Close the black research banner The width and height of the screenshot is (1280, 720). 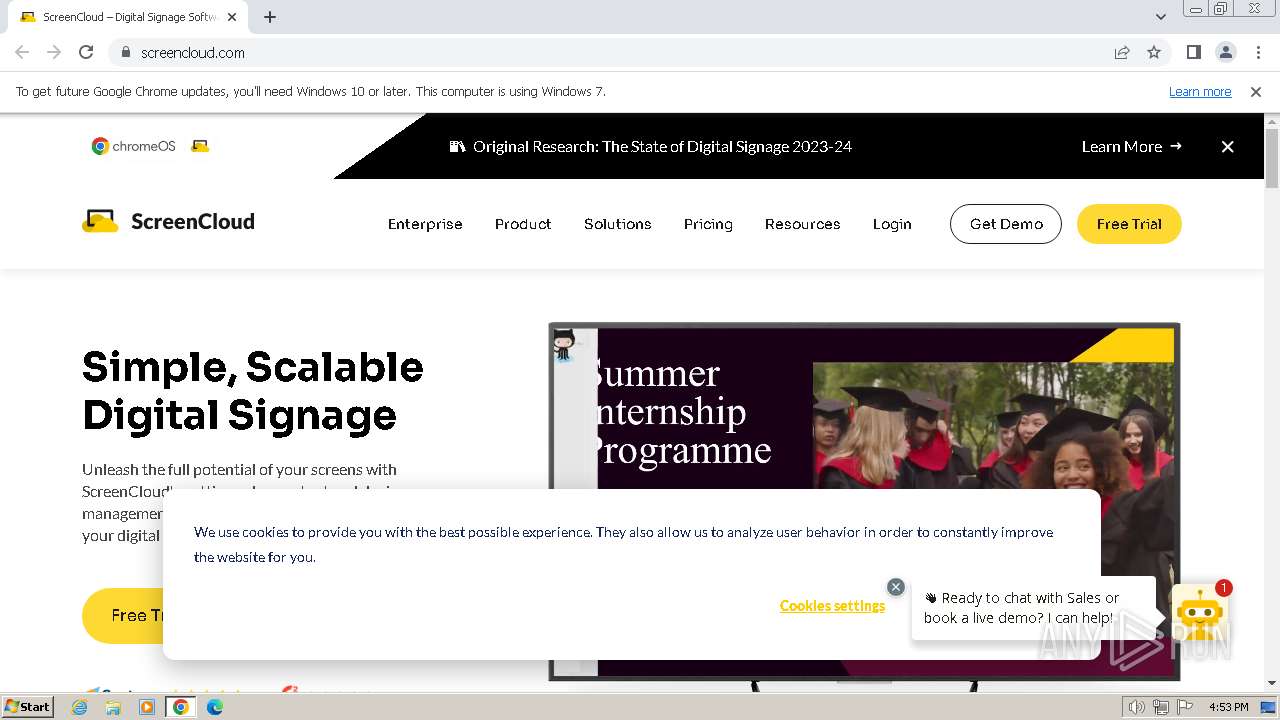tap(1228, 146)
